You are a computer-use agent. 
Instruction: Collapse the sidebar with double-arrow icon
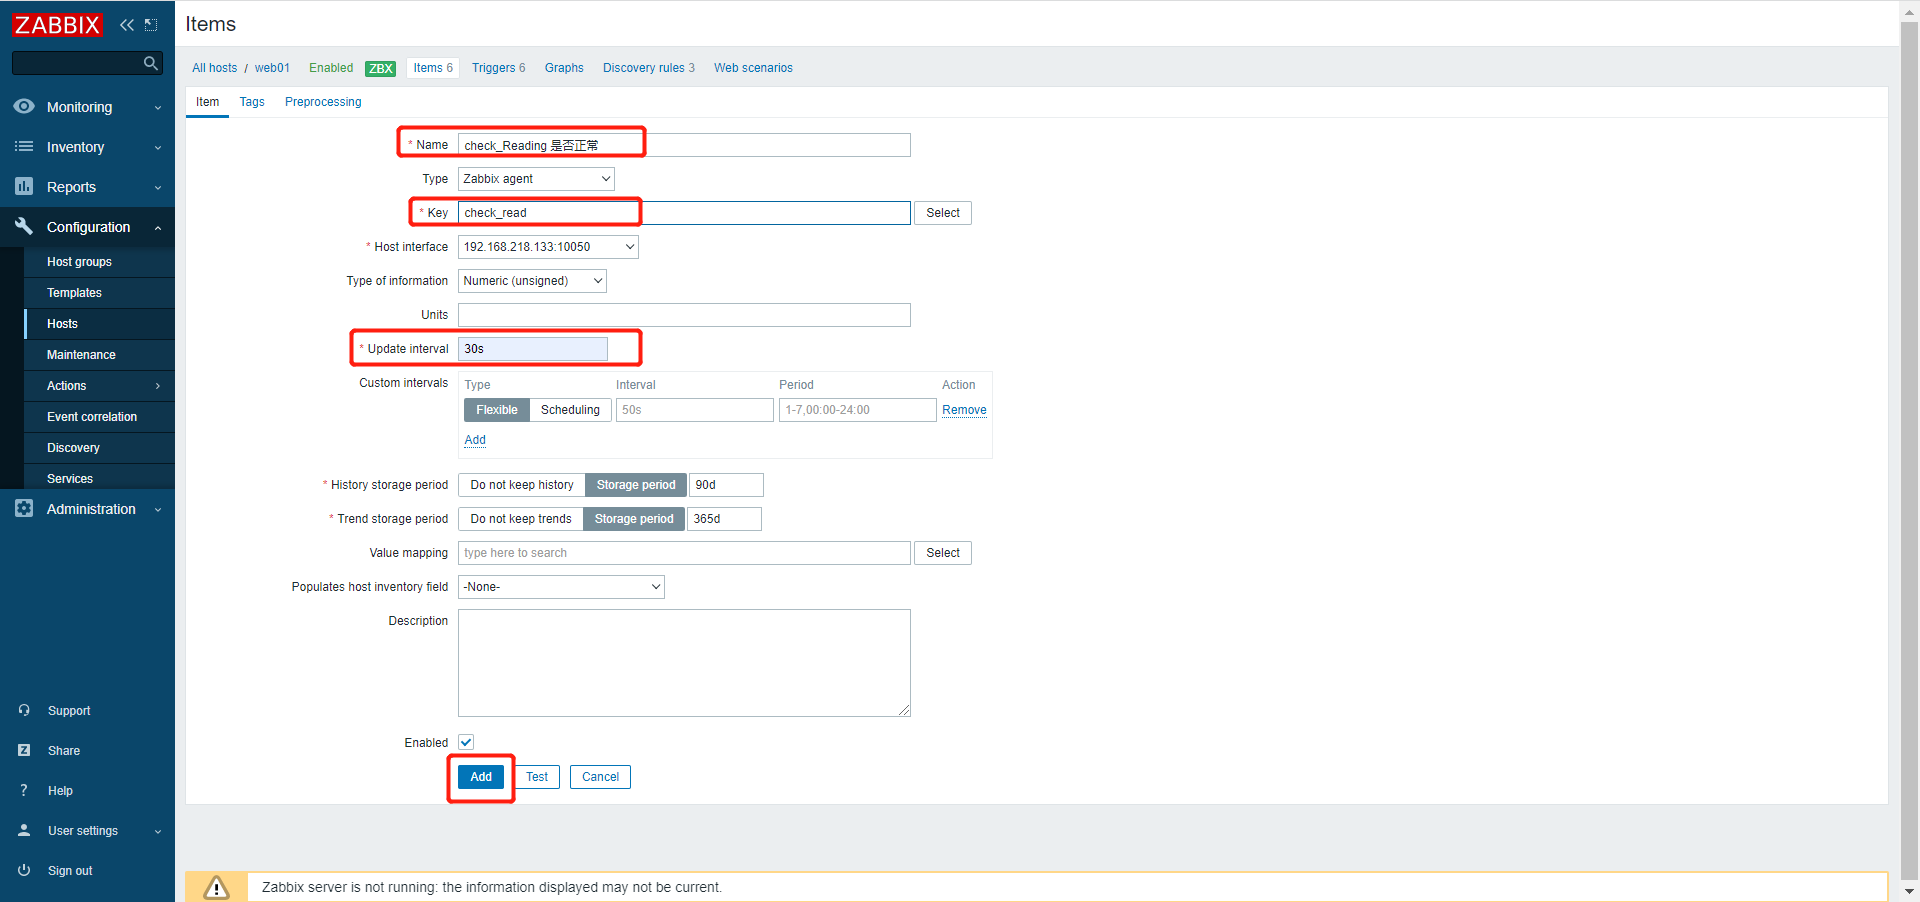[127, 25]
